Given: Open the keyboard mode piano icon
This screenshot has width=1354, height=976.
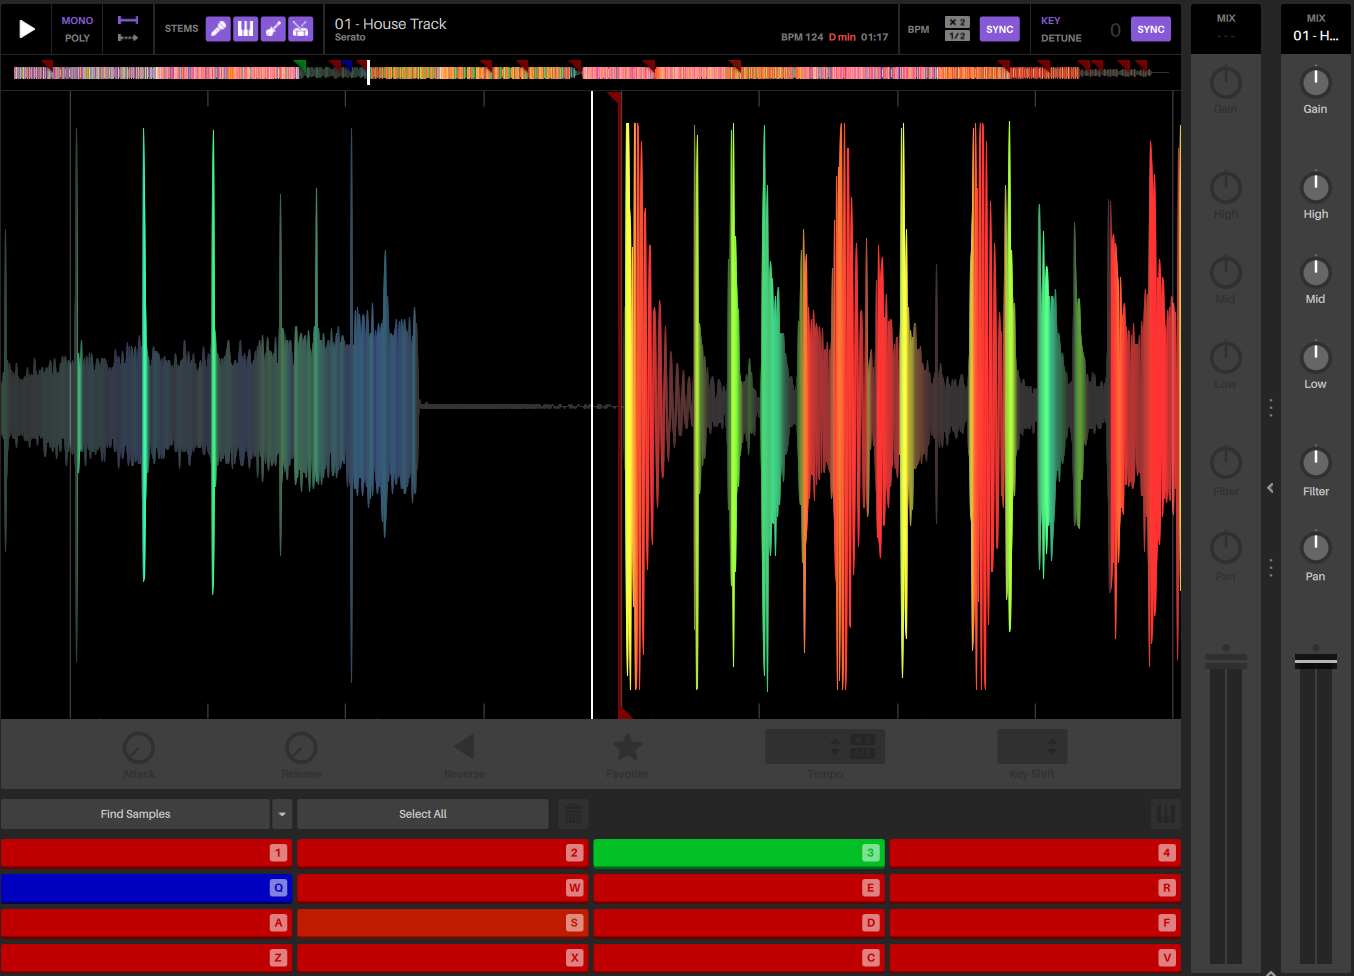Looking at the screenshot, I should pyautogui.click(x=1166, y=814).
